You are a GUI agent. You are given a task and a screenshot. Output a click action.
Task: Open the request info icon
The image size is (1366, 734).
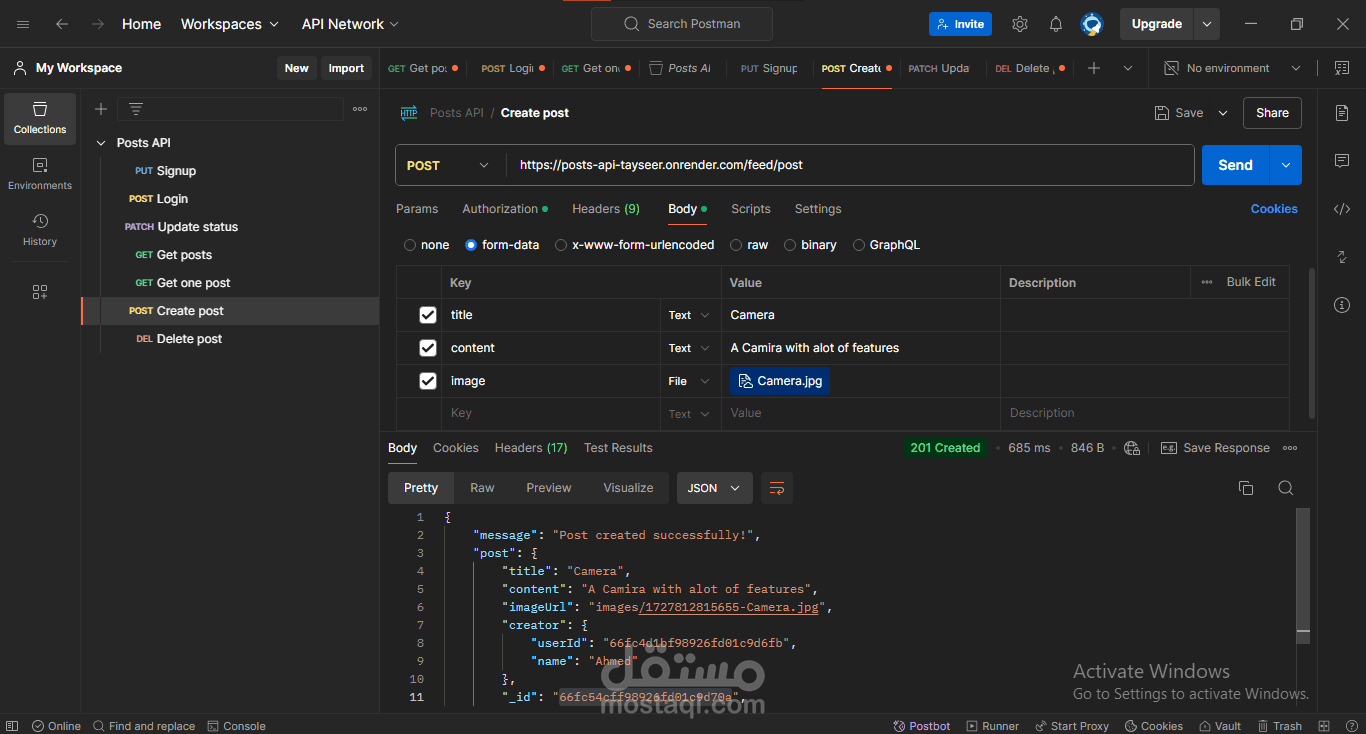1342,305
